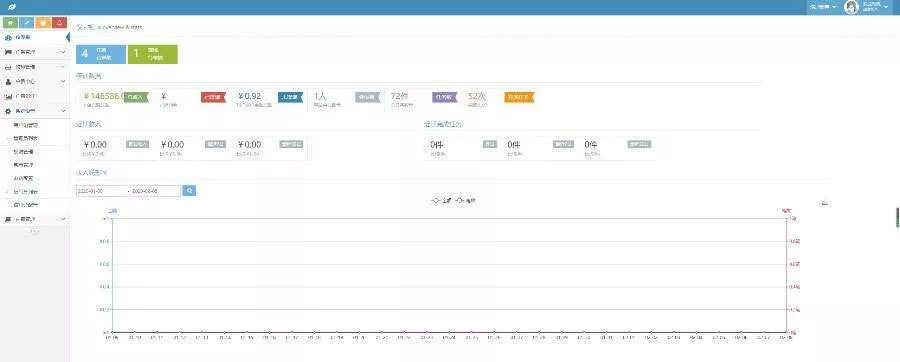
Task: Toggle the first series in the chart legend
Action: [441, 201]
